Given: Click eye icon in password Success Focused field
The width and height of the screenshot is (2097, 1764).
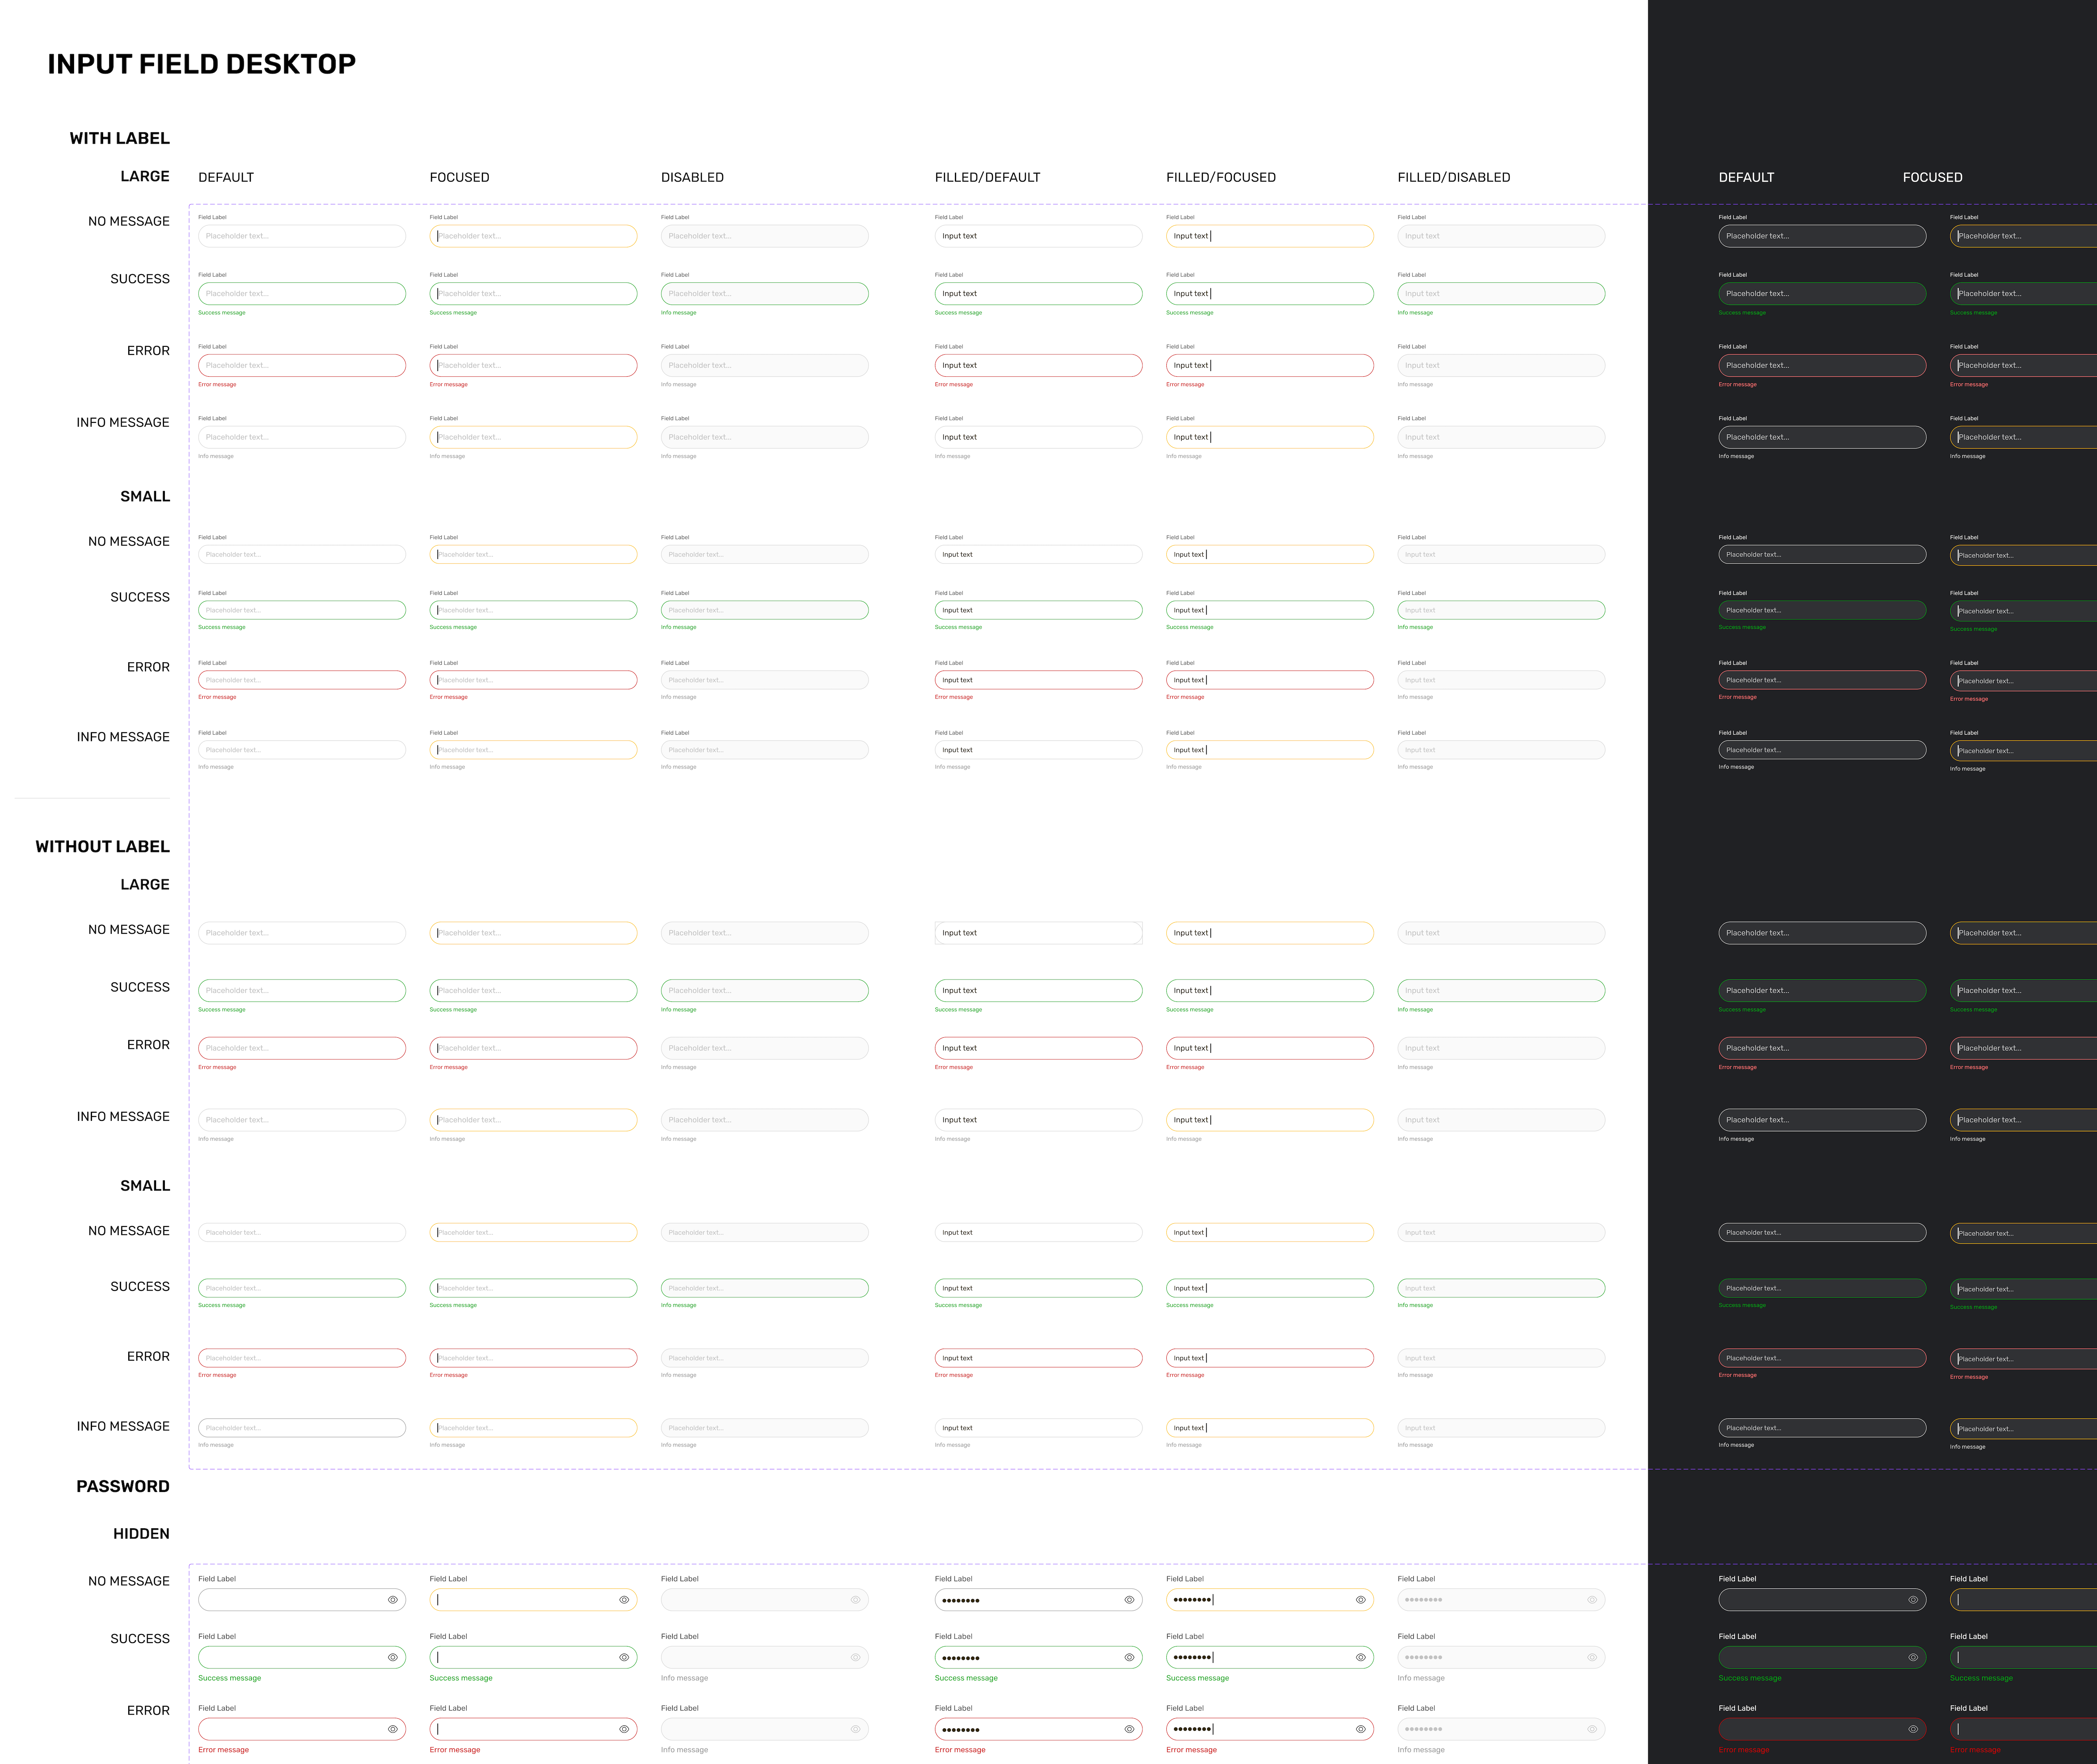Looking at the screenshot, I should click(x=624, y=1657).
